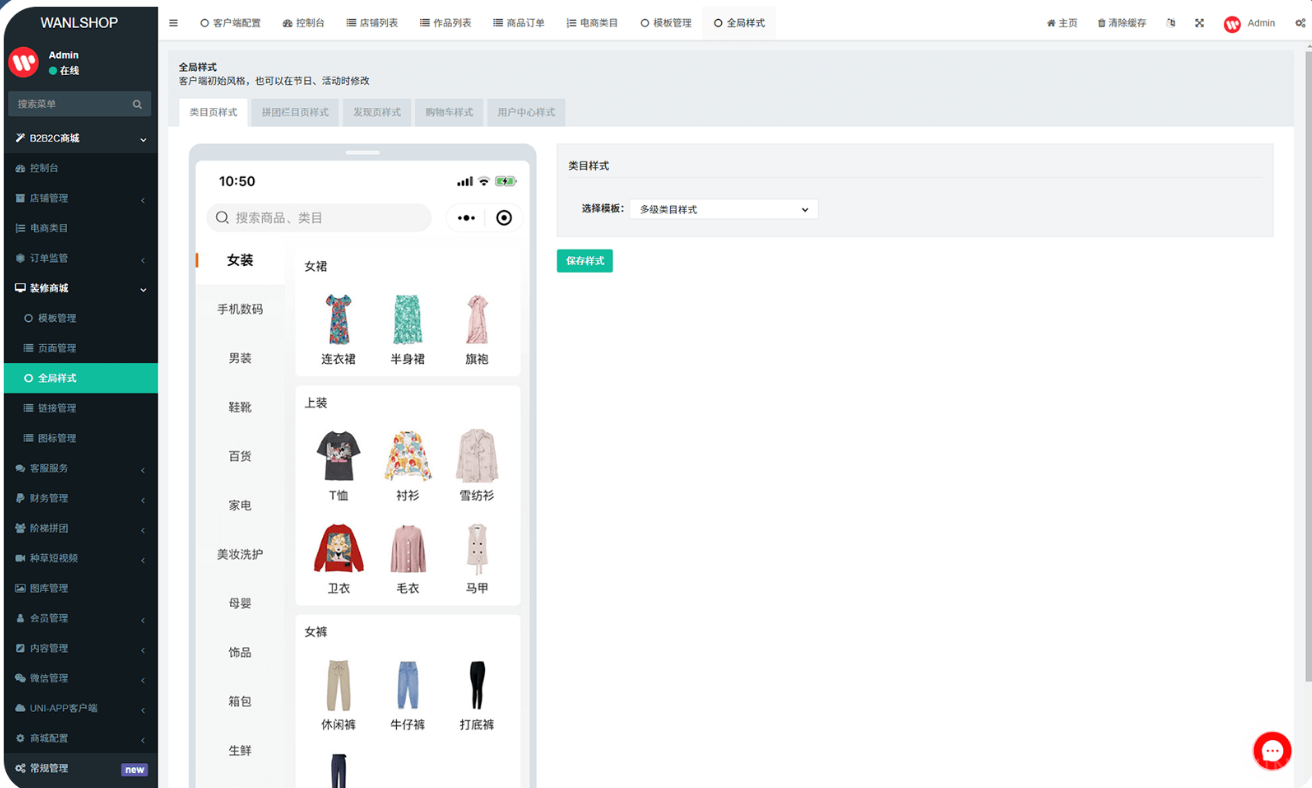Select the 毛衣 product image
Screen dimensions: 1312x788
[407, 548]
